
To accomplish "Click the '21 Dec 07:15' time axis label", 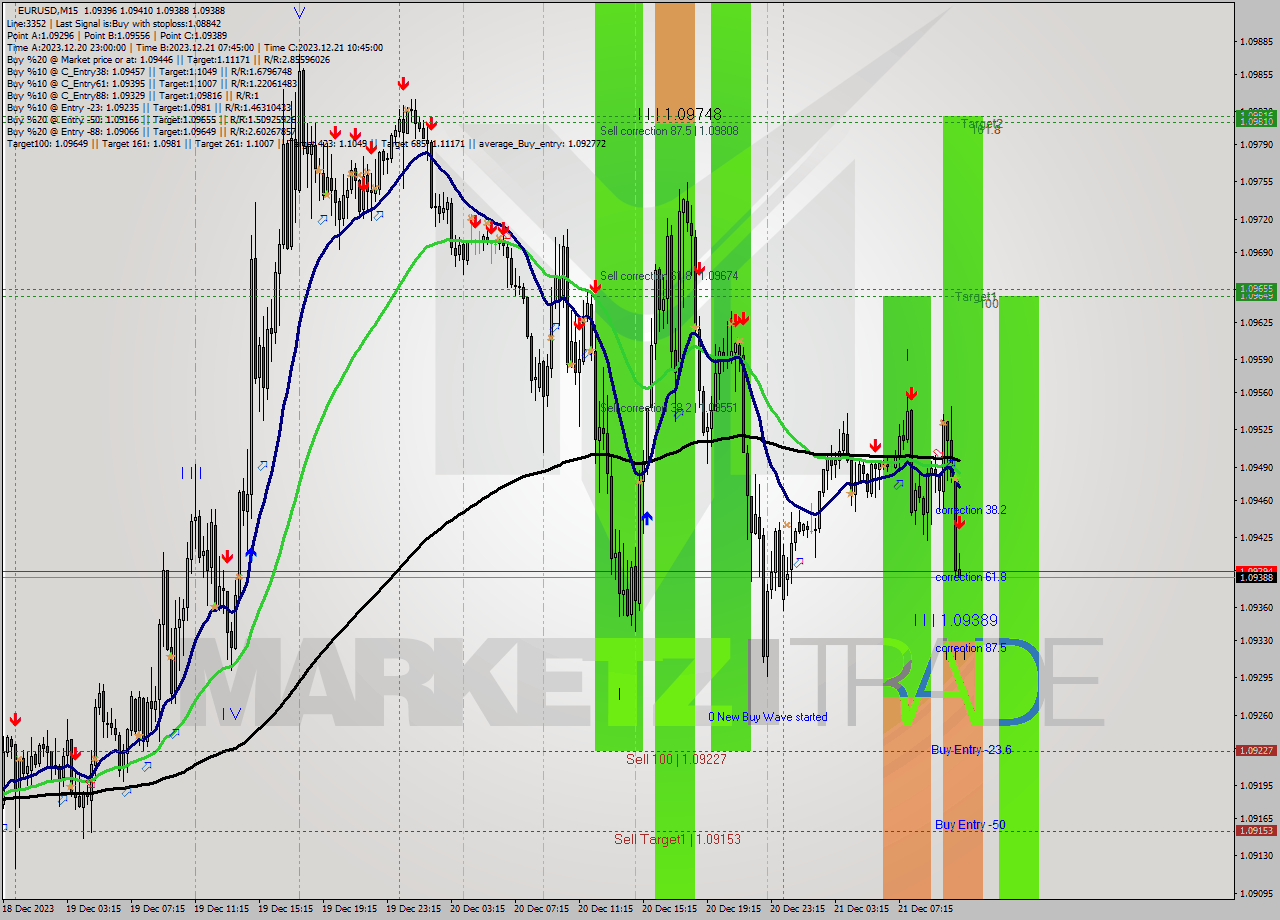I will tap(926, 909).
